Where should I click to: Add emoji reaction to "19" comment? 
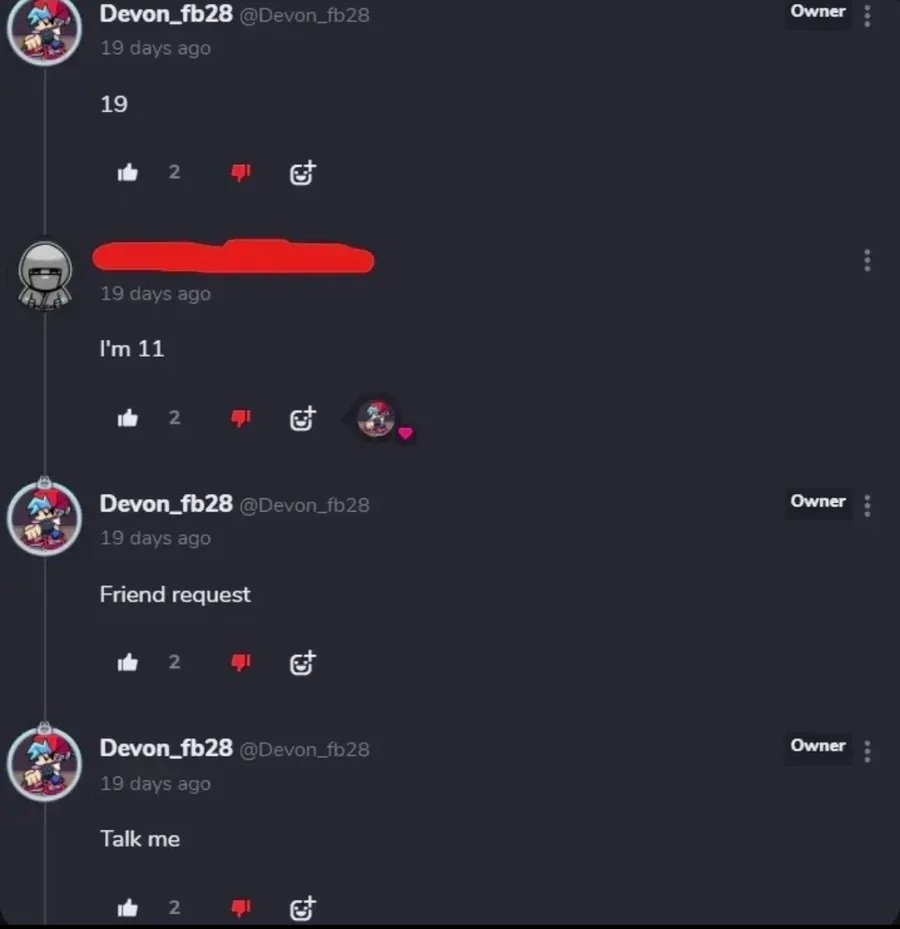303,173
